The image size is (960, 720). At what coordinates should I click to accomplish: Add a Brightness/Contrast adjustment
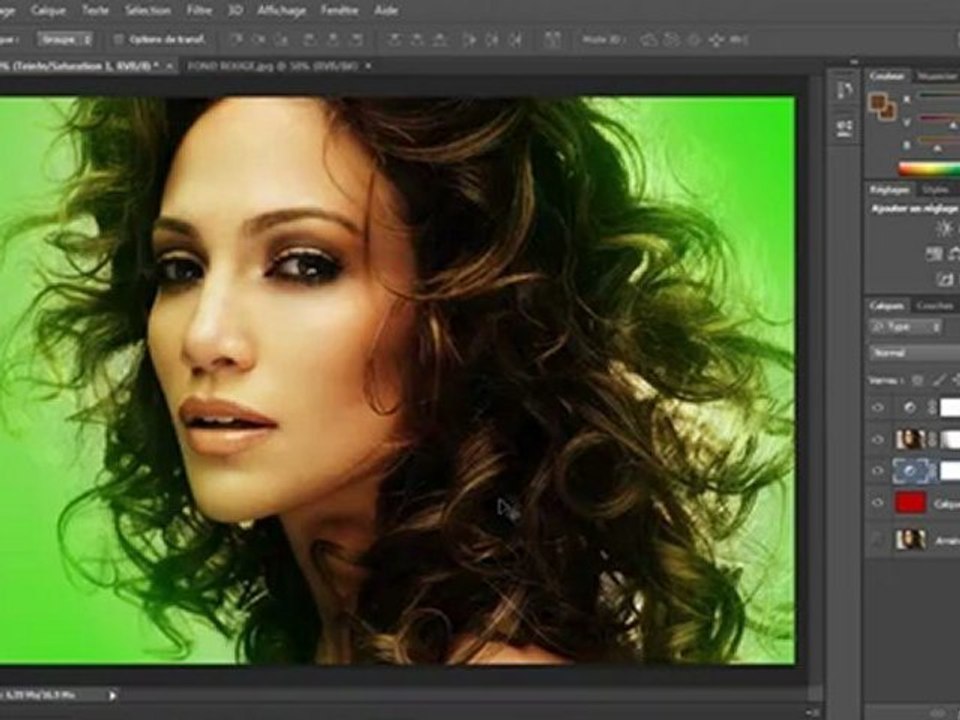click(x=945, y=228)
